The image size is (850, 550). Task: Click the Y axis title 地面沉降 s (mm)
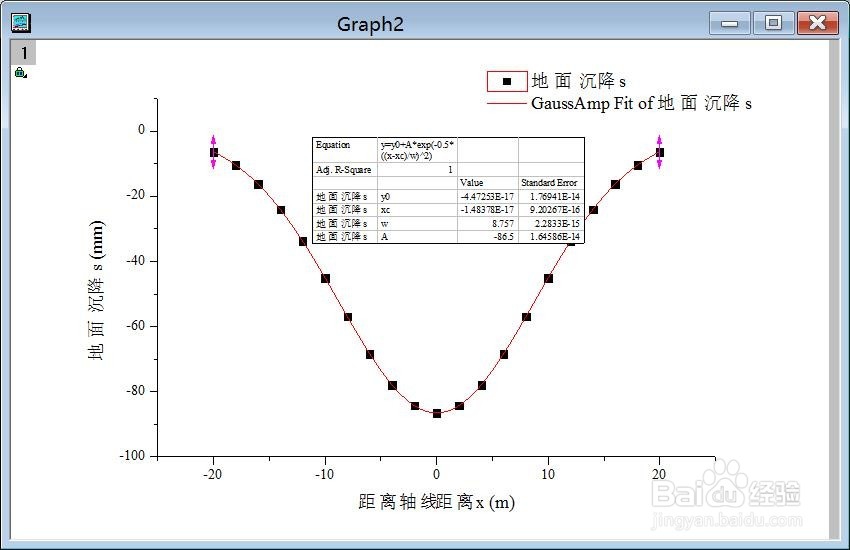click(x=96, y=290)
